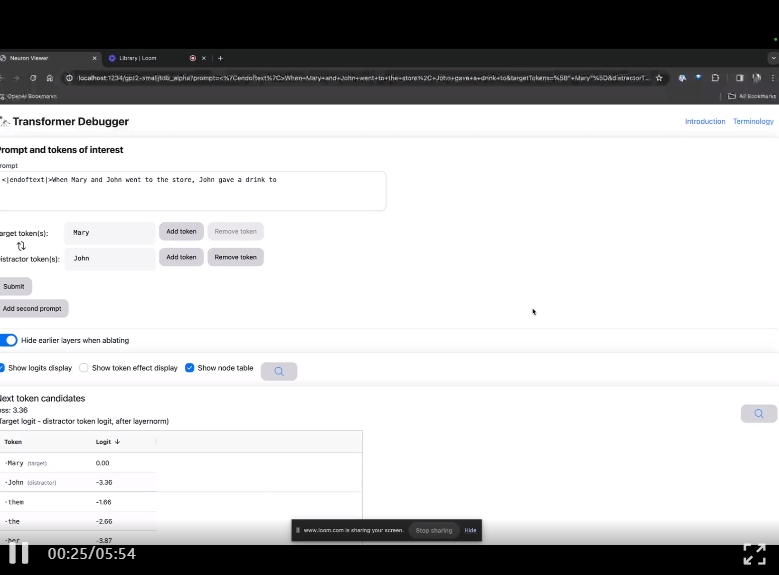
Task: Stop sharing the screen
Action: coord(434,530)
